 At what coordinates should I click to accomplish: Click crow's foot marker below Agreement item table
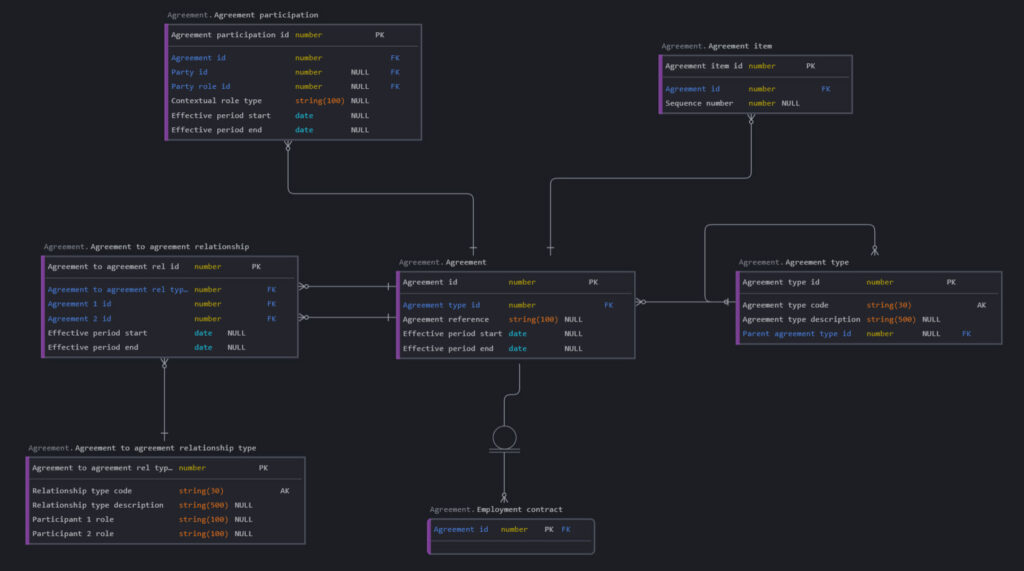click(x=751, y=120)
